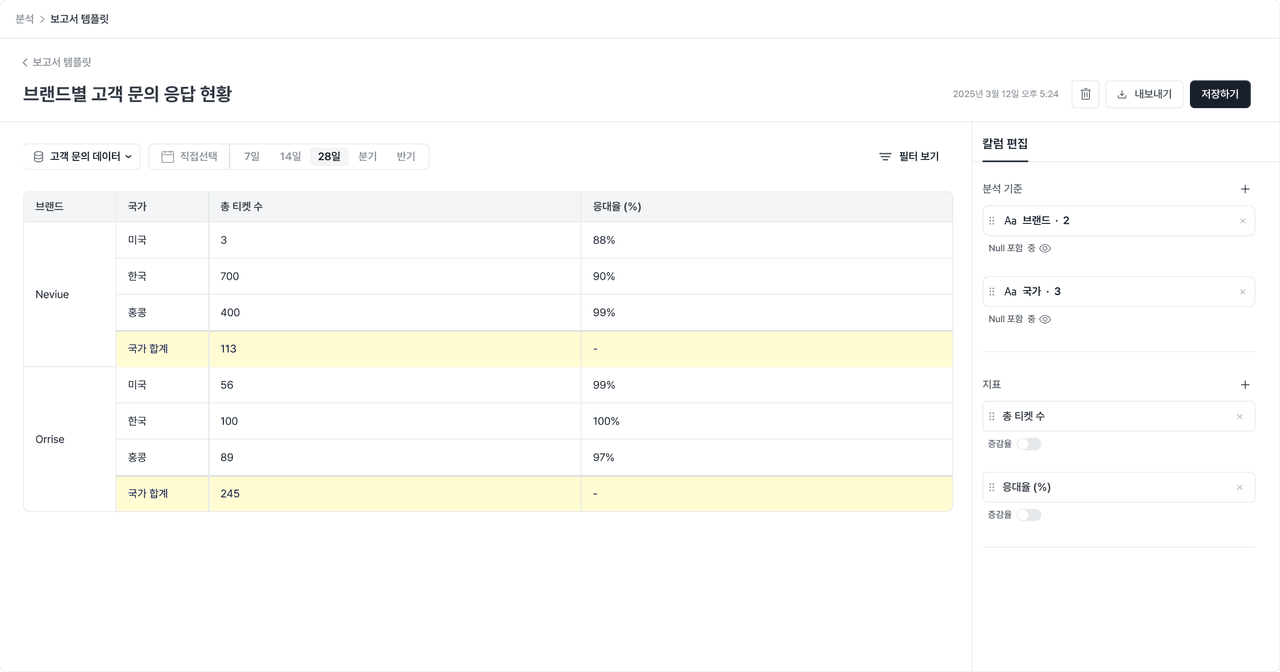Remove the 총 티켓 수 metric
1280x672 pixels.
click(1240, 416)
